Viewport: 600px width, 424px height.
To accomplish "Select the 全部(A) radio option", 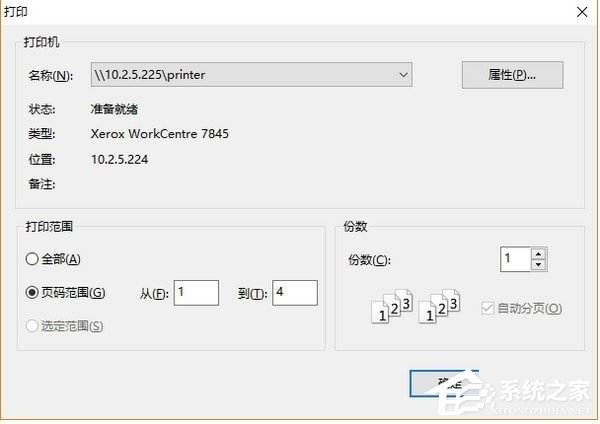I will click(x=32, y=259).
